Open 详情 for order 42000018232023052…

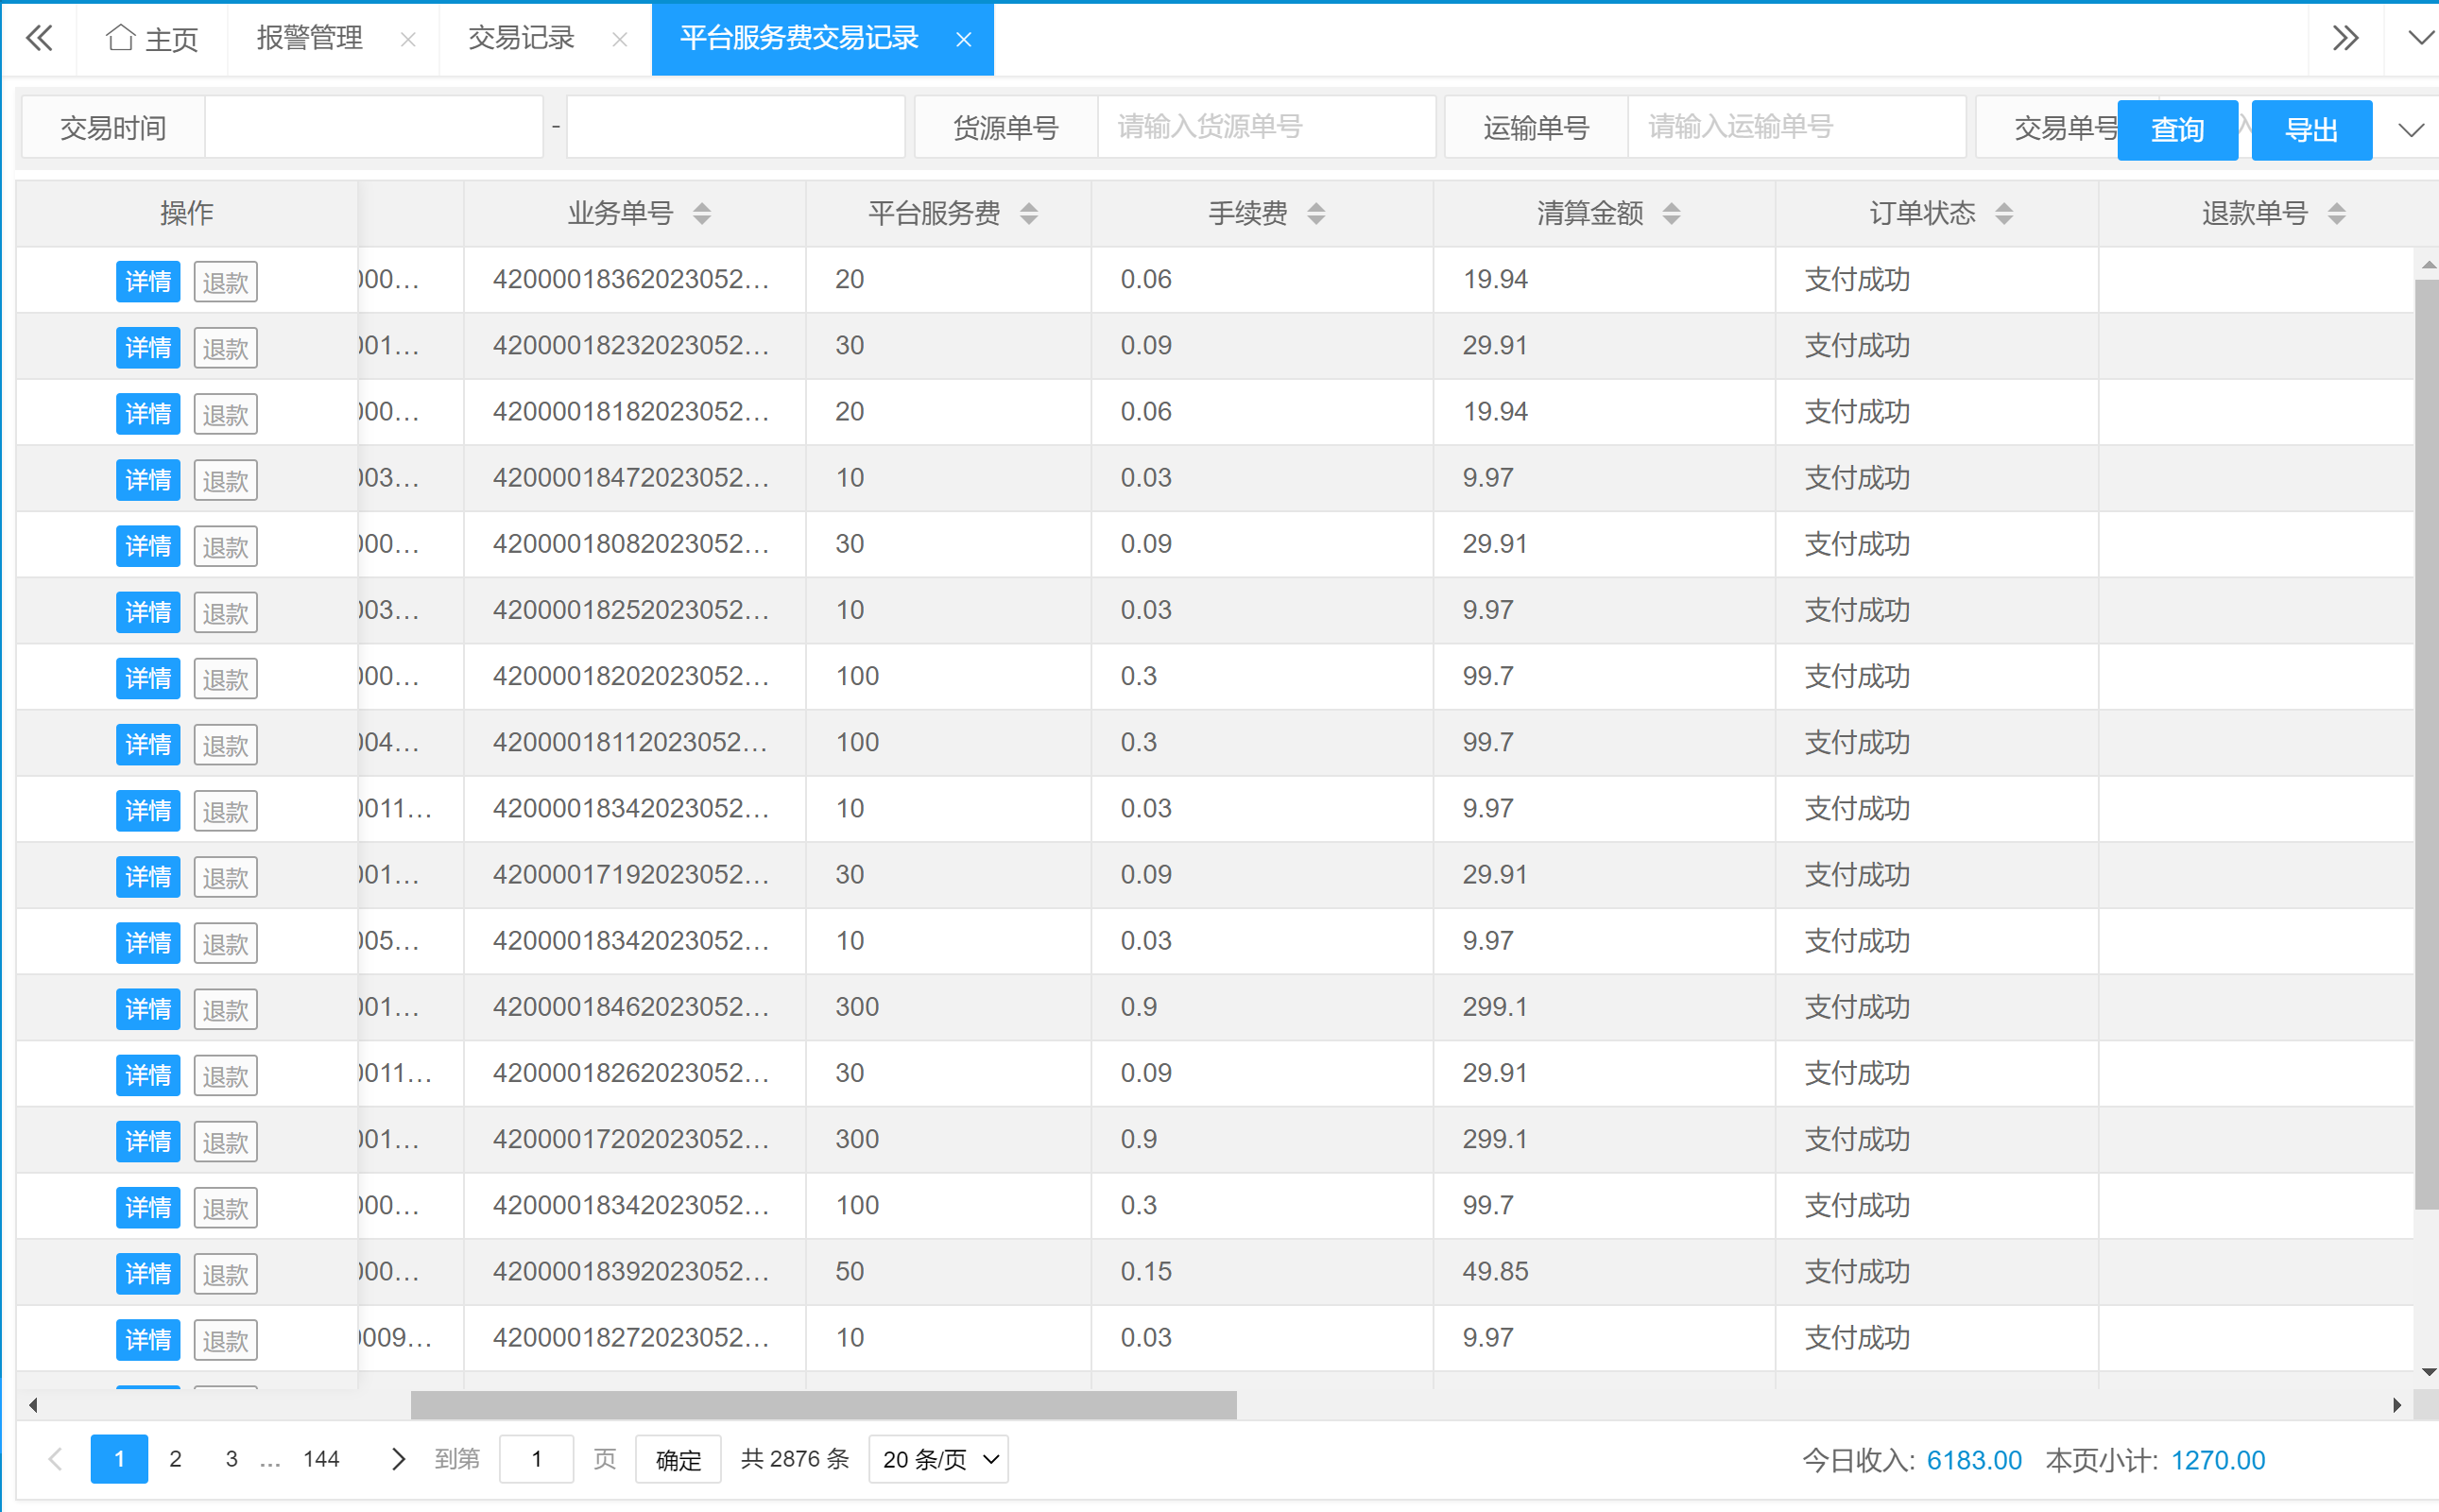(x=148, y=348)
